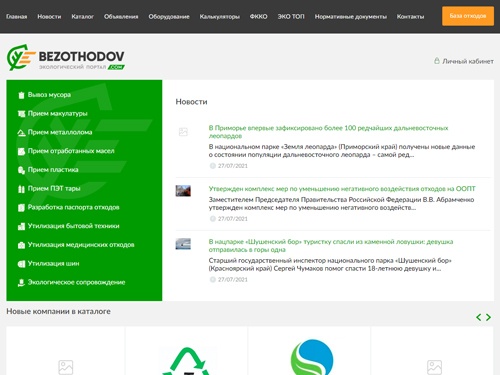Image resolution: width=500 pixels, height=375 pixels.
Task: Open Прием ПЭТ тары sidebar link
Action: click(x=54, y=188)
